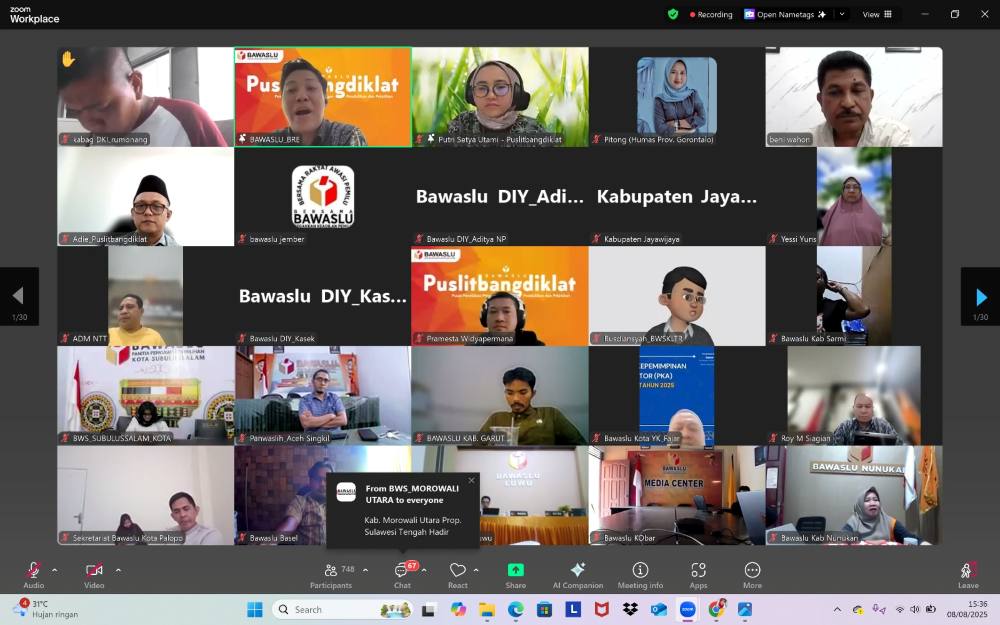Open the Windows Start menu
Viewport: 1000px width, 625px height.
point(254,610)
